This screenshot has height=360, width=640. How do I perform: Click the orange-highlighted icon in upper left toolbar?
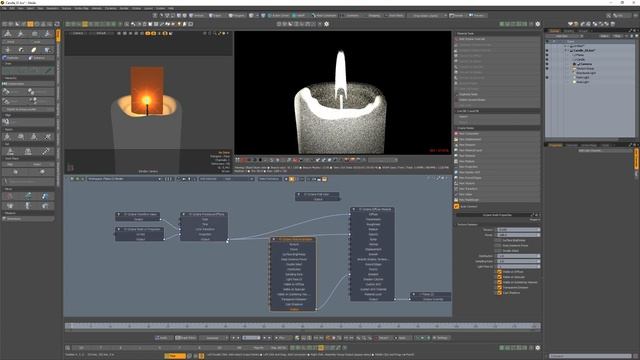point(30,24)
